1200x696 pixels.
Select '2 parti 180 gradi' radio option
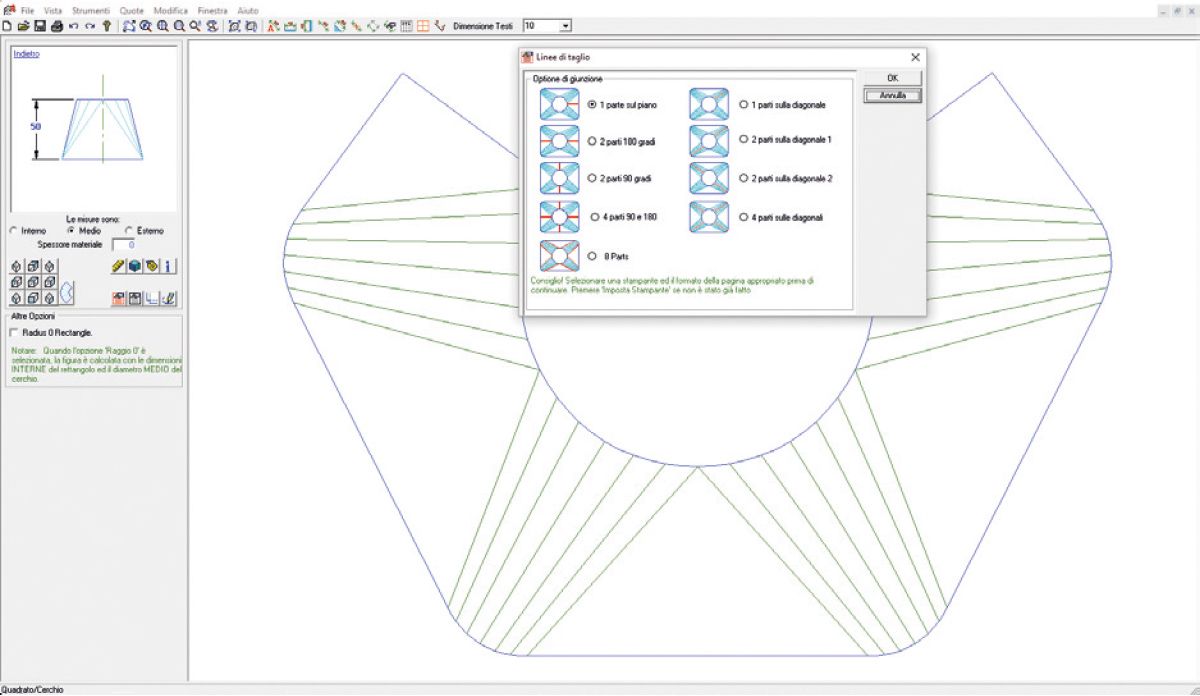point(592,141)
